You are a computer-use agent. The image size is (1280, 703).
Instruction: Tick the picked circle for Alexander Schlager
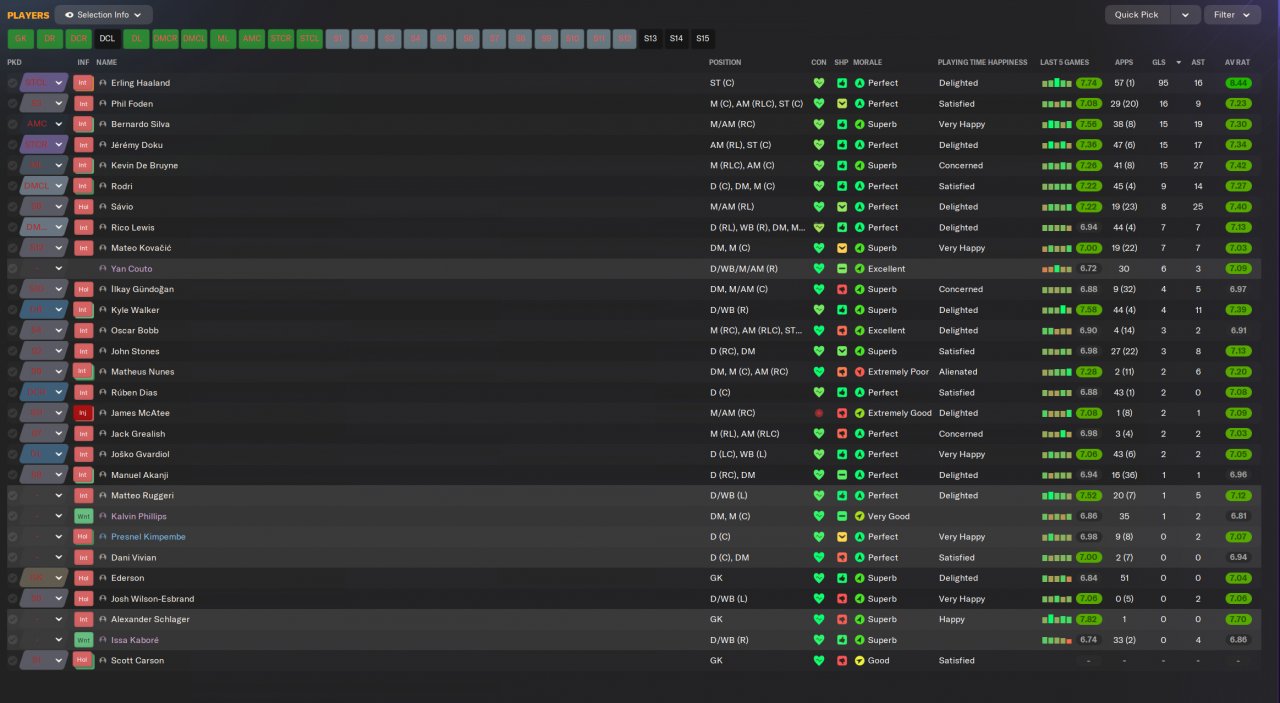(12, 619)
